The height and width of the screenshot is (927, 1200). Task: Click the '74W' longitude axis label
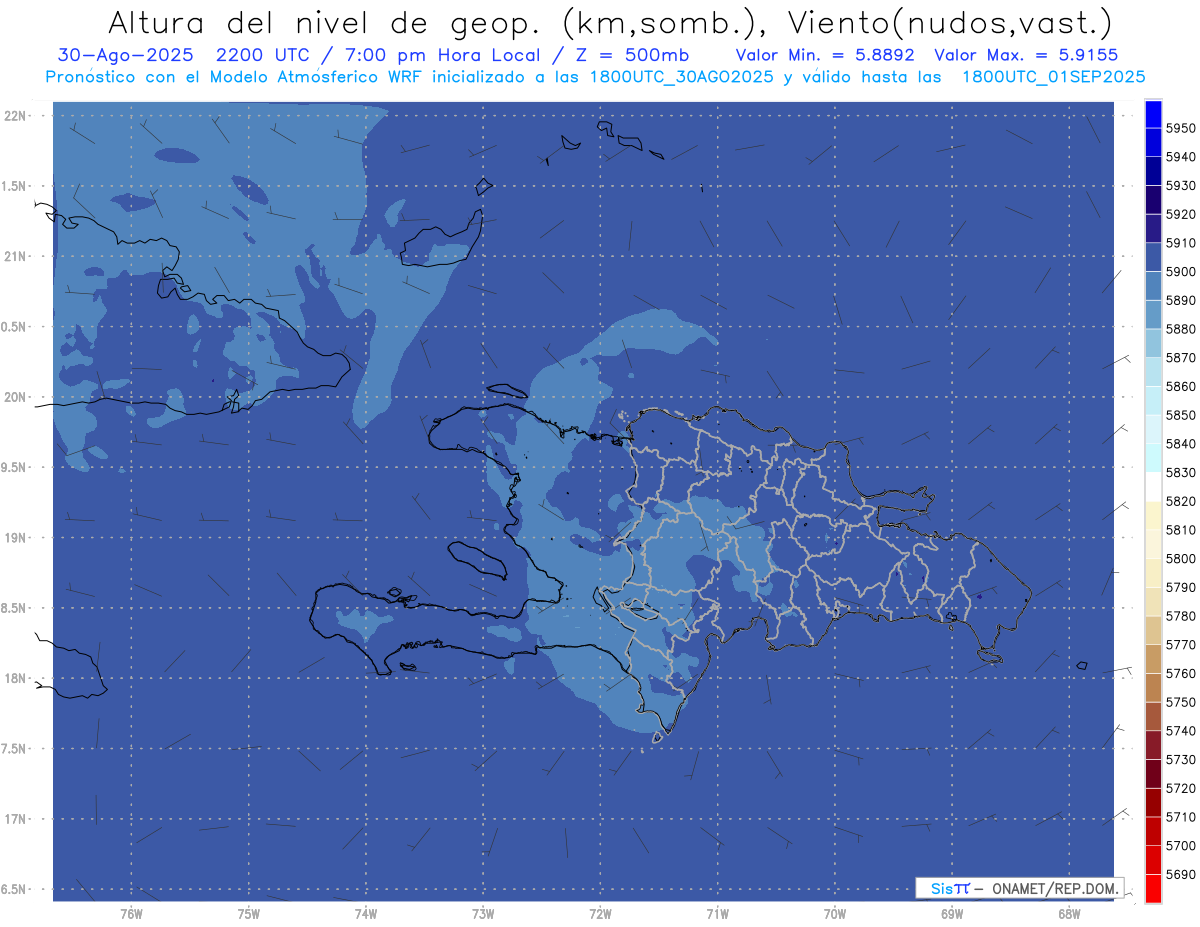(x=366, y=914)
